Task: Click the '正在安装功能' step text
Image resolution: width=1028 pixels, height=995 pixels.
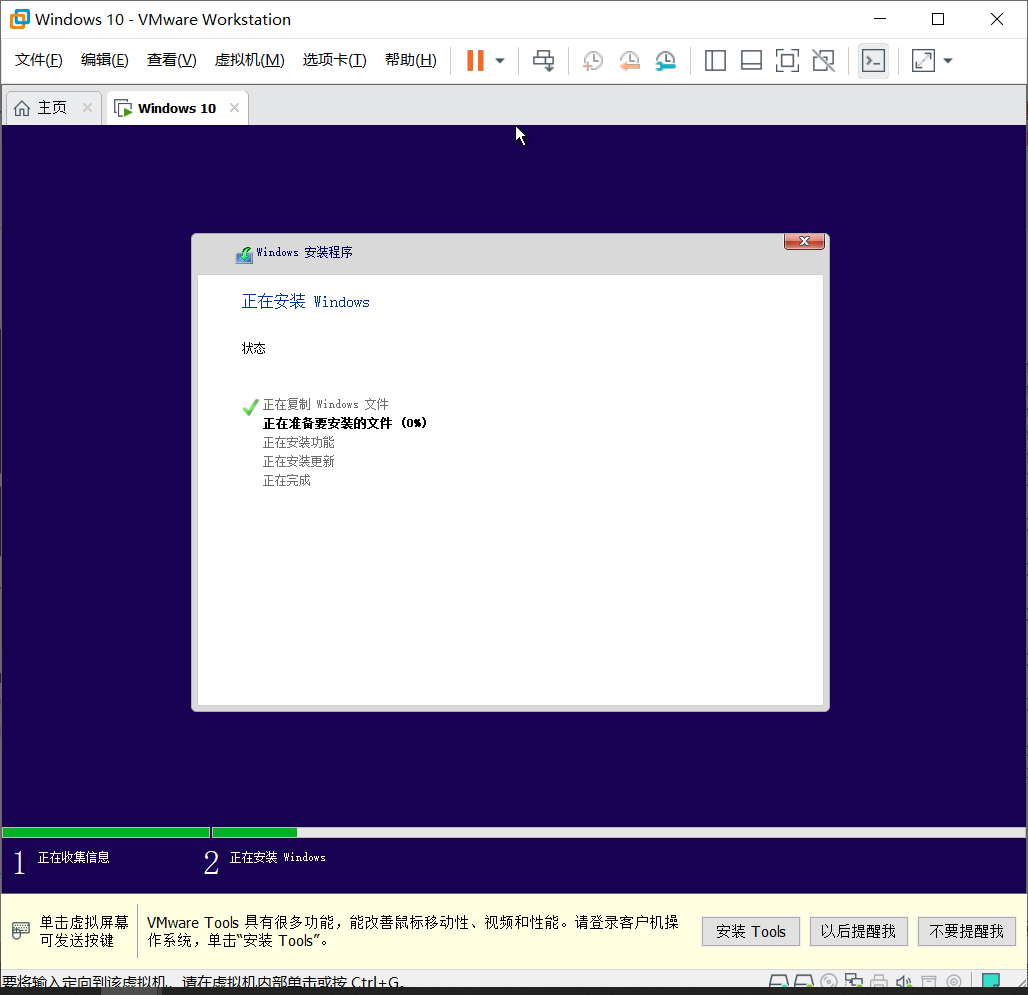Action: point(299,442)
